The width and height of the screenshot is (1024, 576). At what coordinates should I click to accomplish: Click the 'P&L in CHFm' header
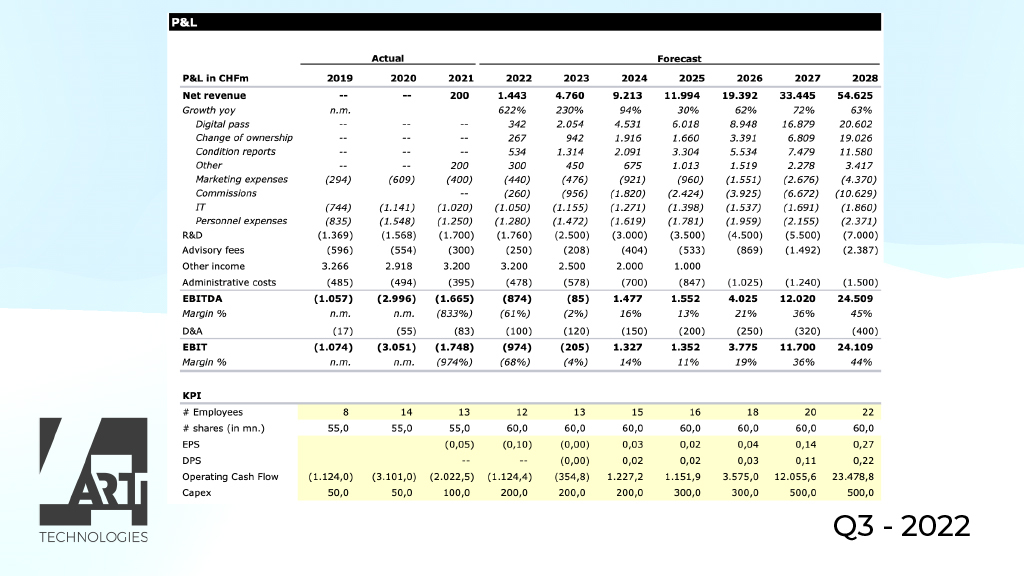click(216, 78)
